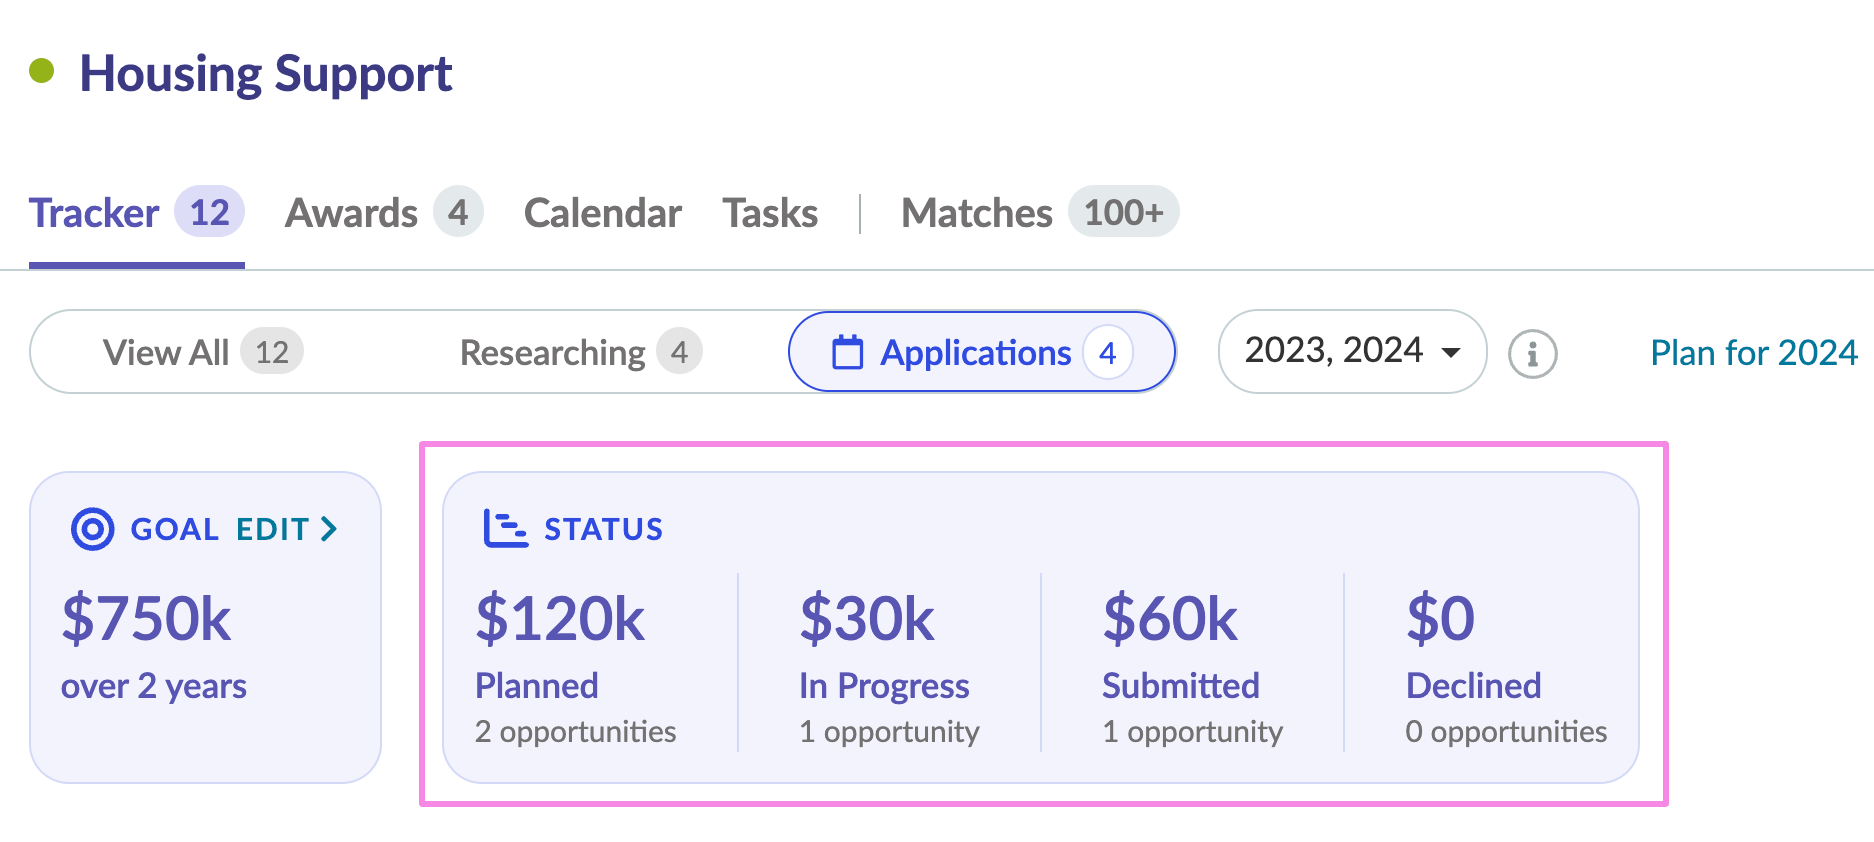This screenshot has width=1874, height=842.
Task: Click the Goal Edit chevron arrow
Action: pos(329,529)
